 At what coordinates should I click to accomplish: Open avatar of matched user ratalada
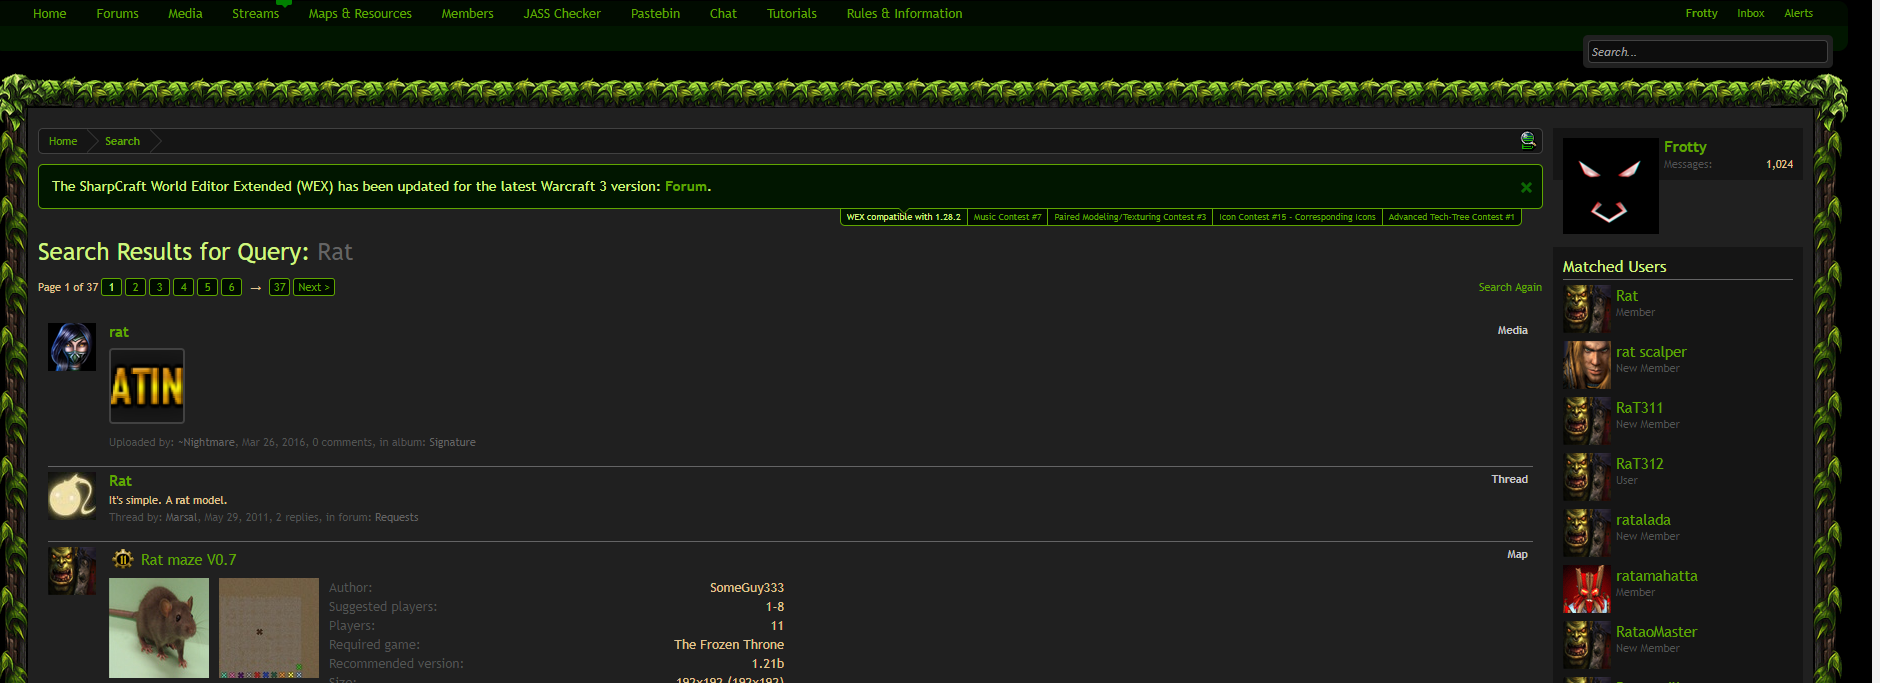click(1587, 533)
